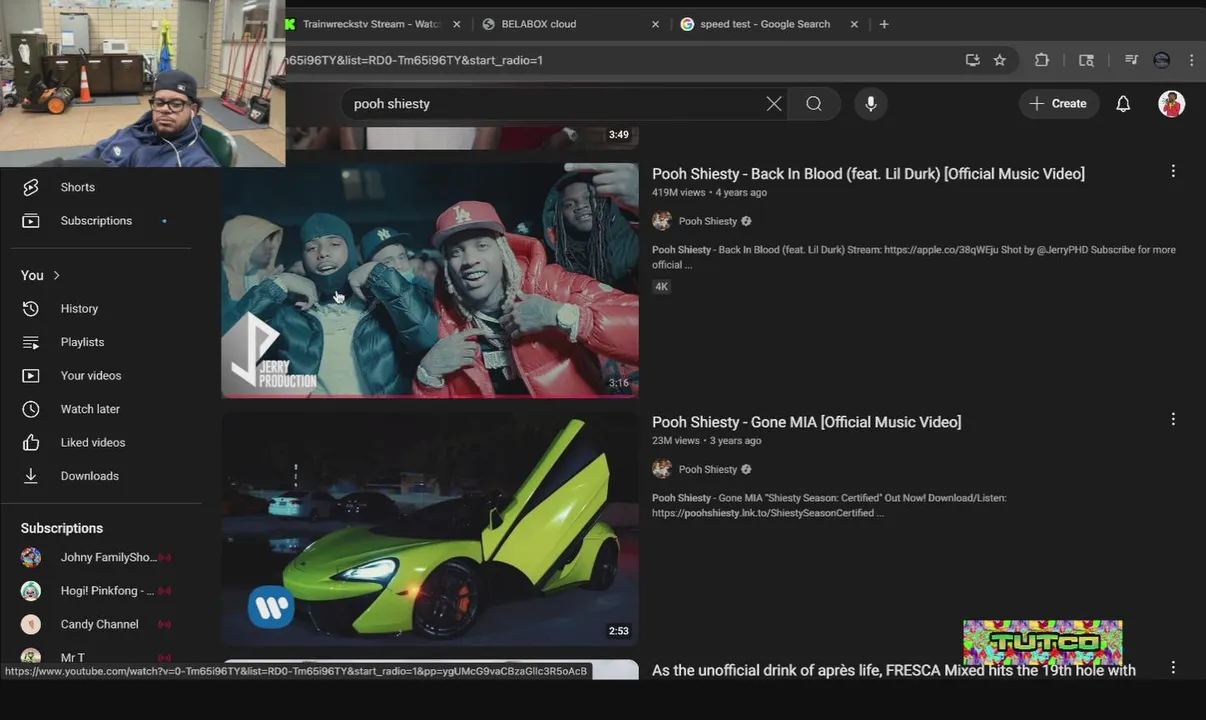Click the 419M views text
Screen dimensions: 1206x720
679,192
